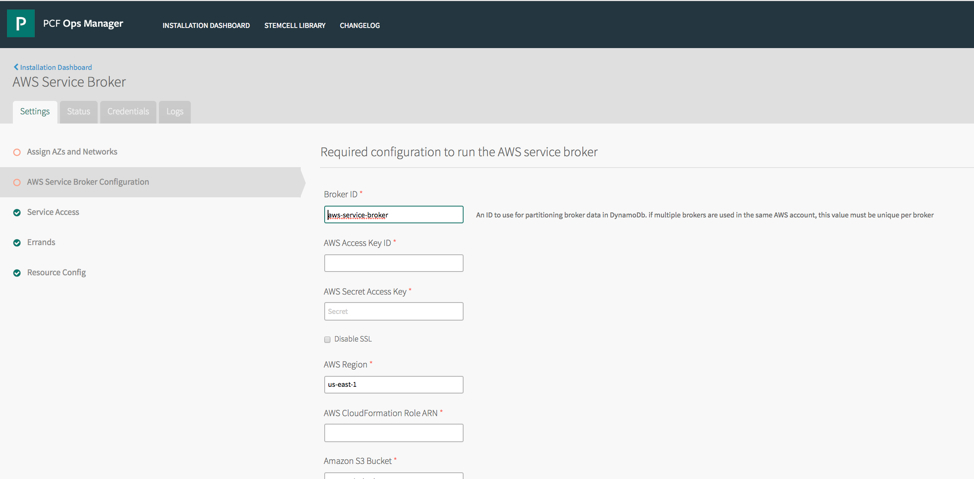Viewport: 974px width, 479px height.
Task: Click the green checkmark next to Resource Config
Action: pyautogui.click(x=17, y=273)
